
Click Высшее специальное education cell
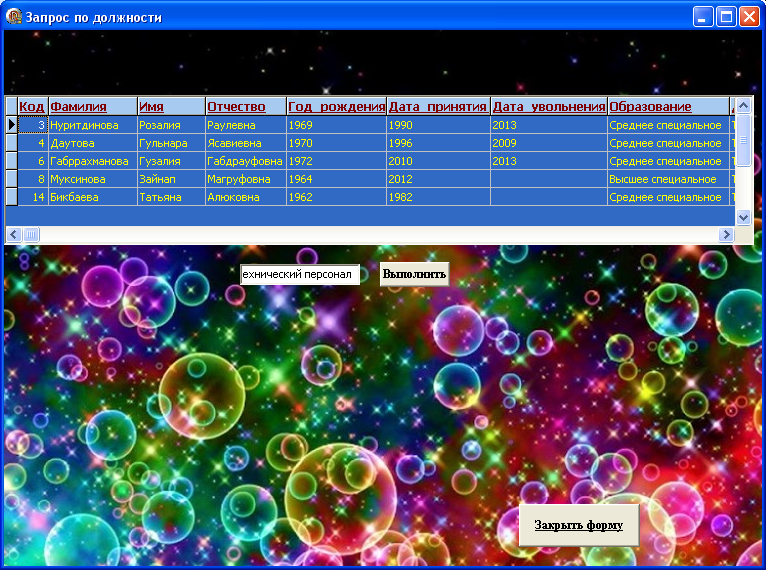point(668,179)
